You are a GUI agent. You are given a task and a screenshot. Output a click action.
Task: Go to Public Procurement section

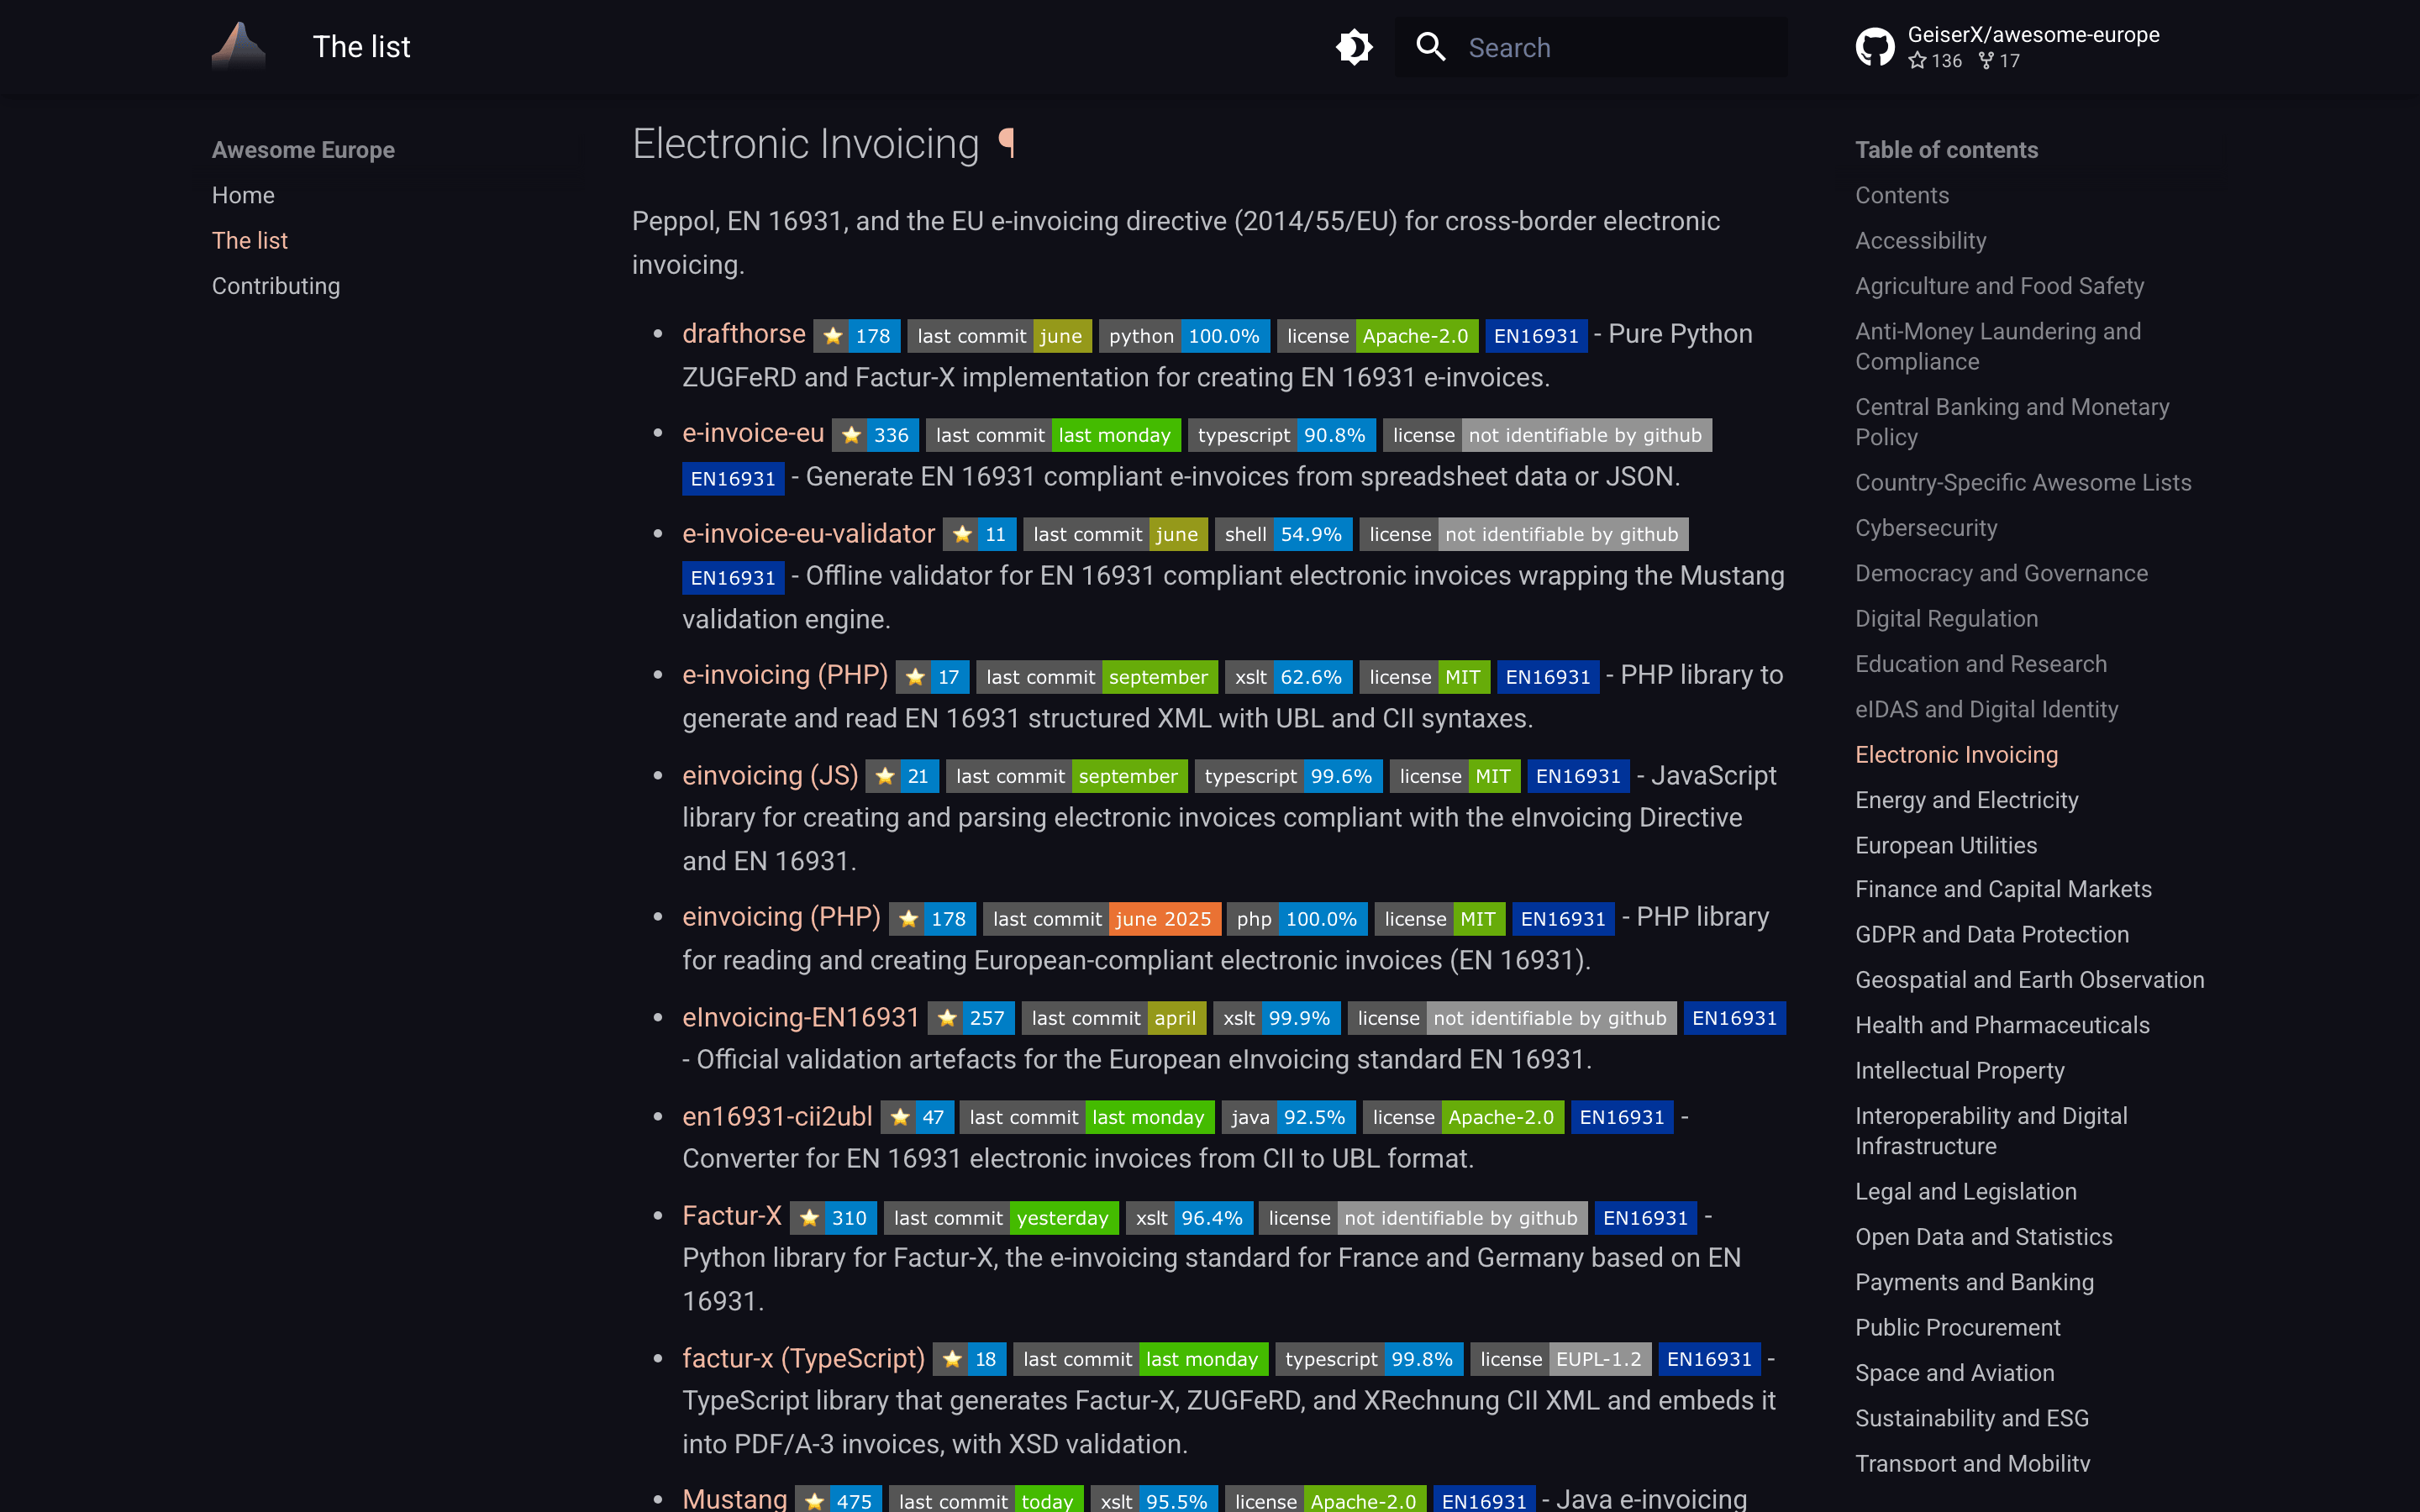tap(1957, 1327)
